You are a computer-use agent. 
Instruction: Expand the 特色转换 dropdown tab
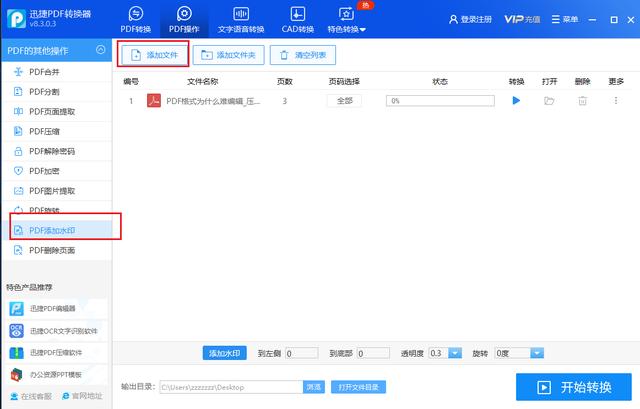347,19
